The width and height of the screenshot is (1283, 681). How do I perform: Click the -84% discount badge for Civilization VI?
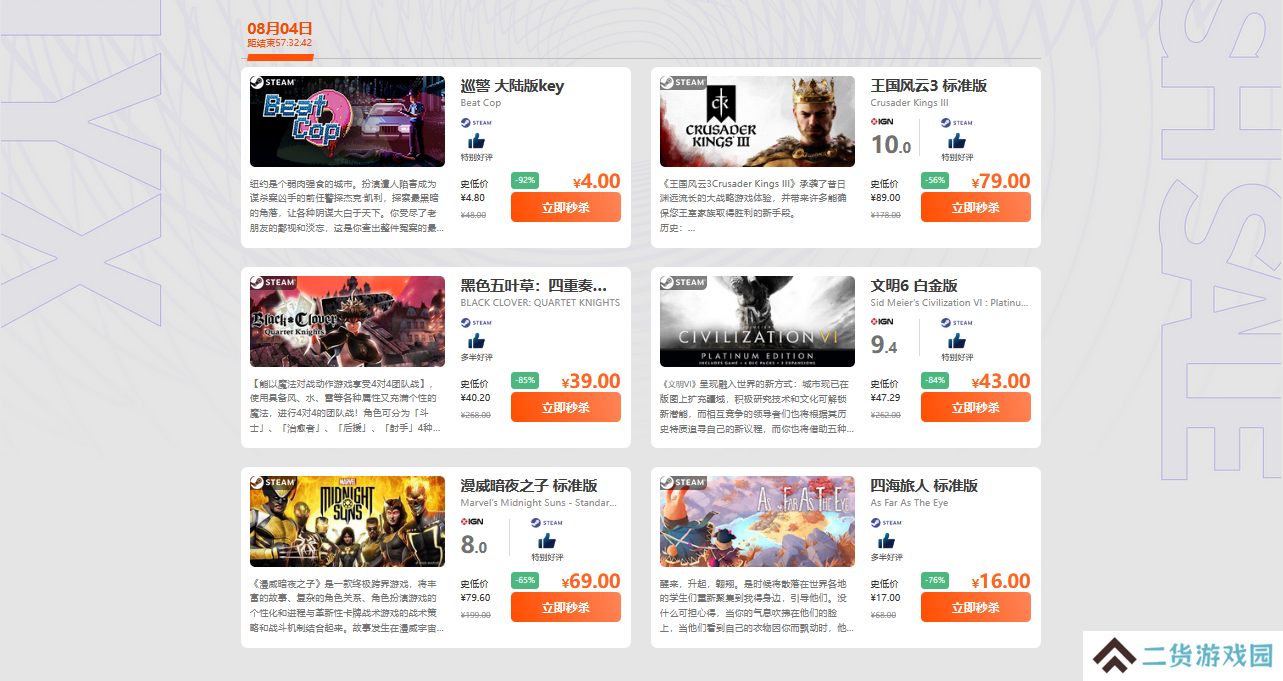(x=935, y=380)
